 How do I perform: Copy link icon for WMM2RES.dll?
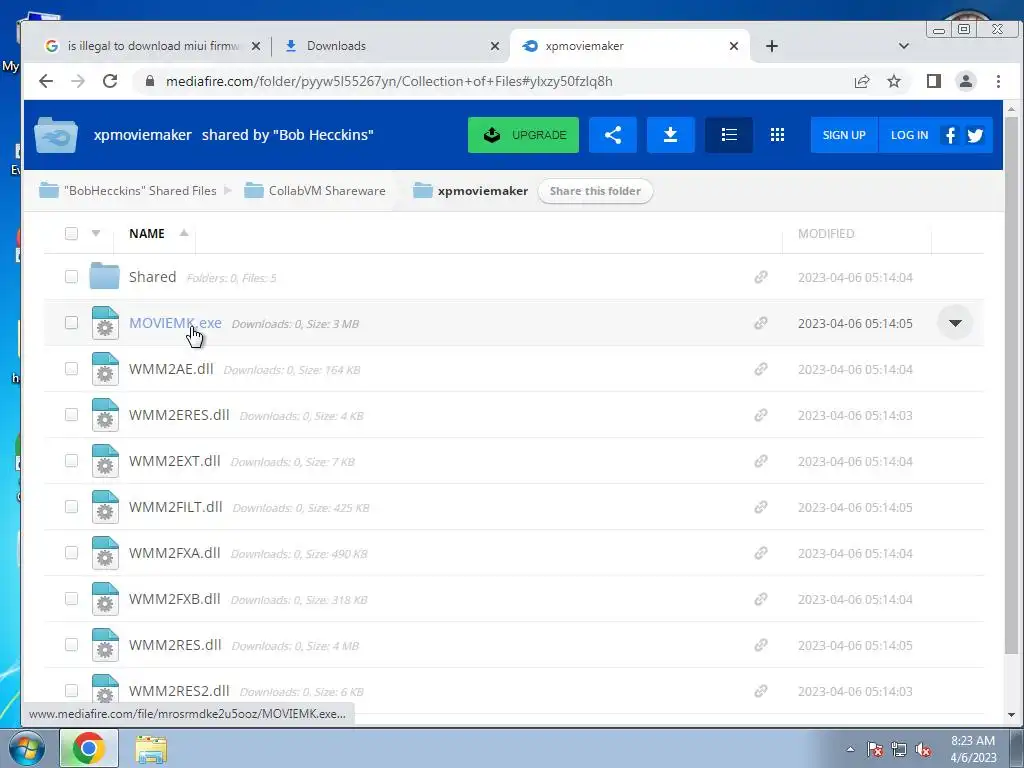pyautogui.click(x=761, y=645)
